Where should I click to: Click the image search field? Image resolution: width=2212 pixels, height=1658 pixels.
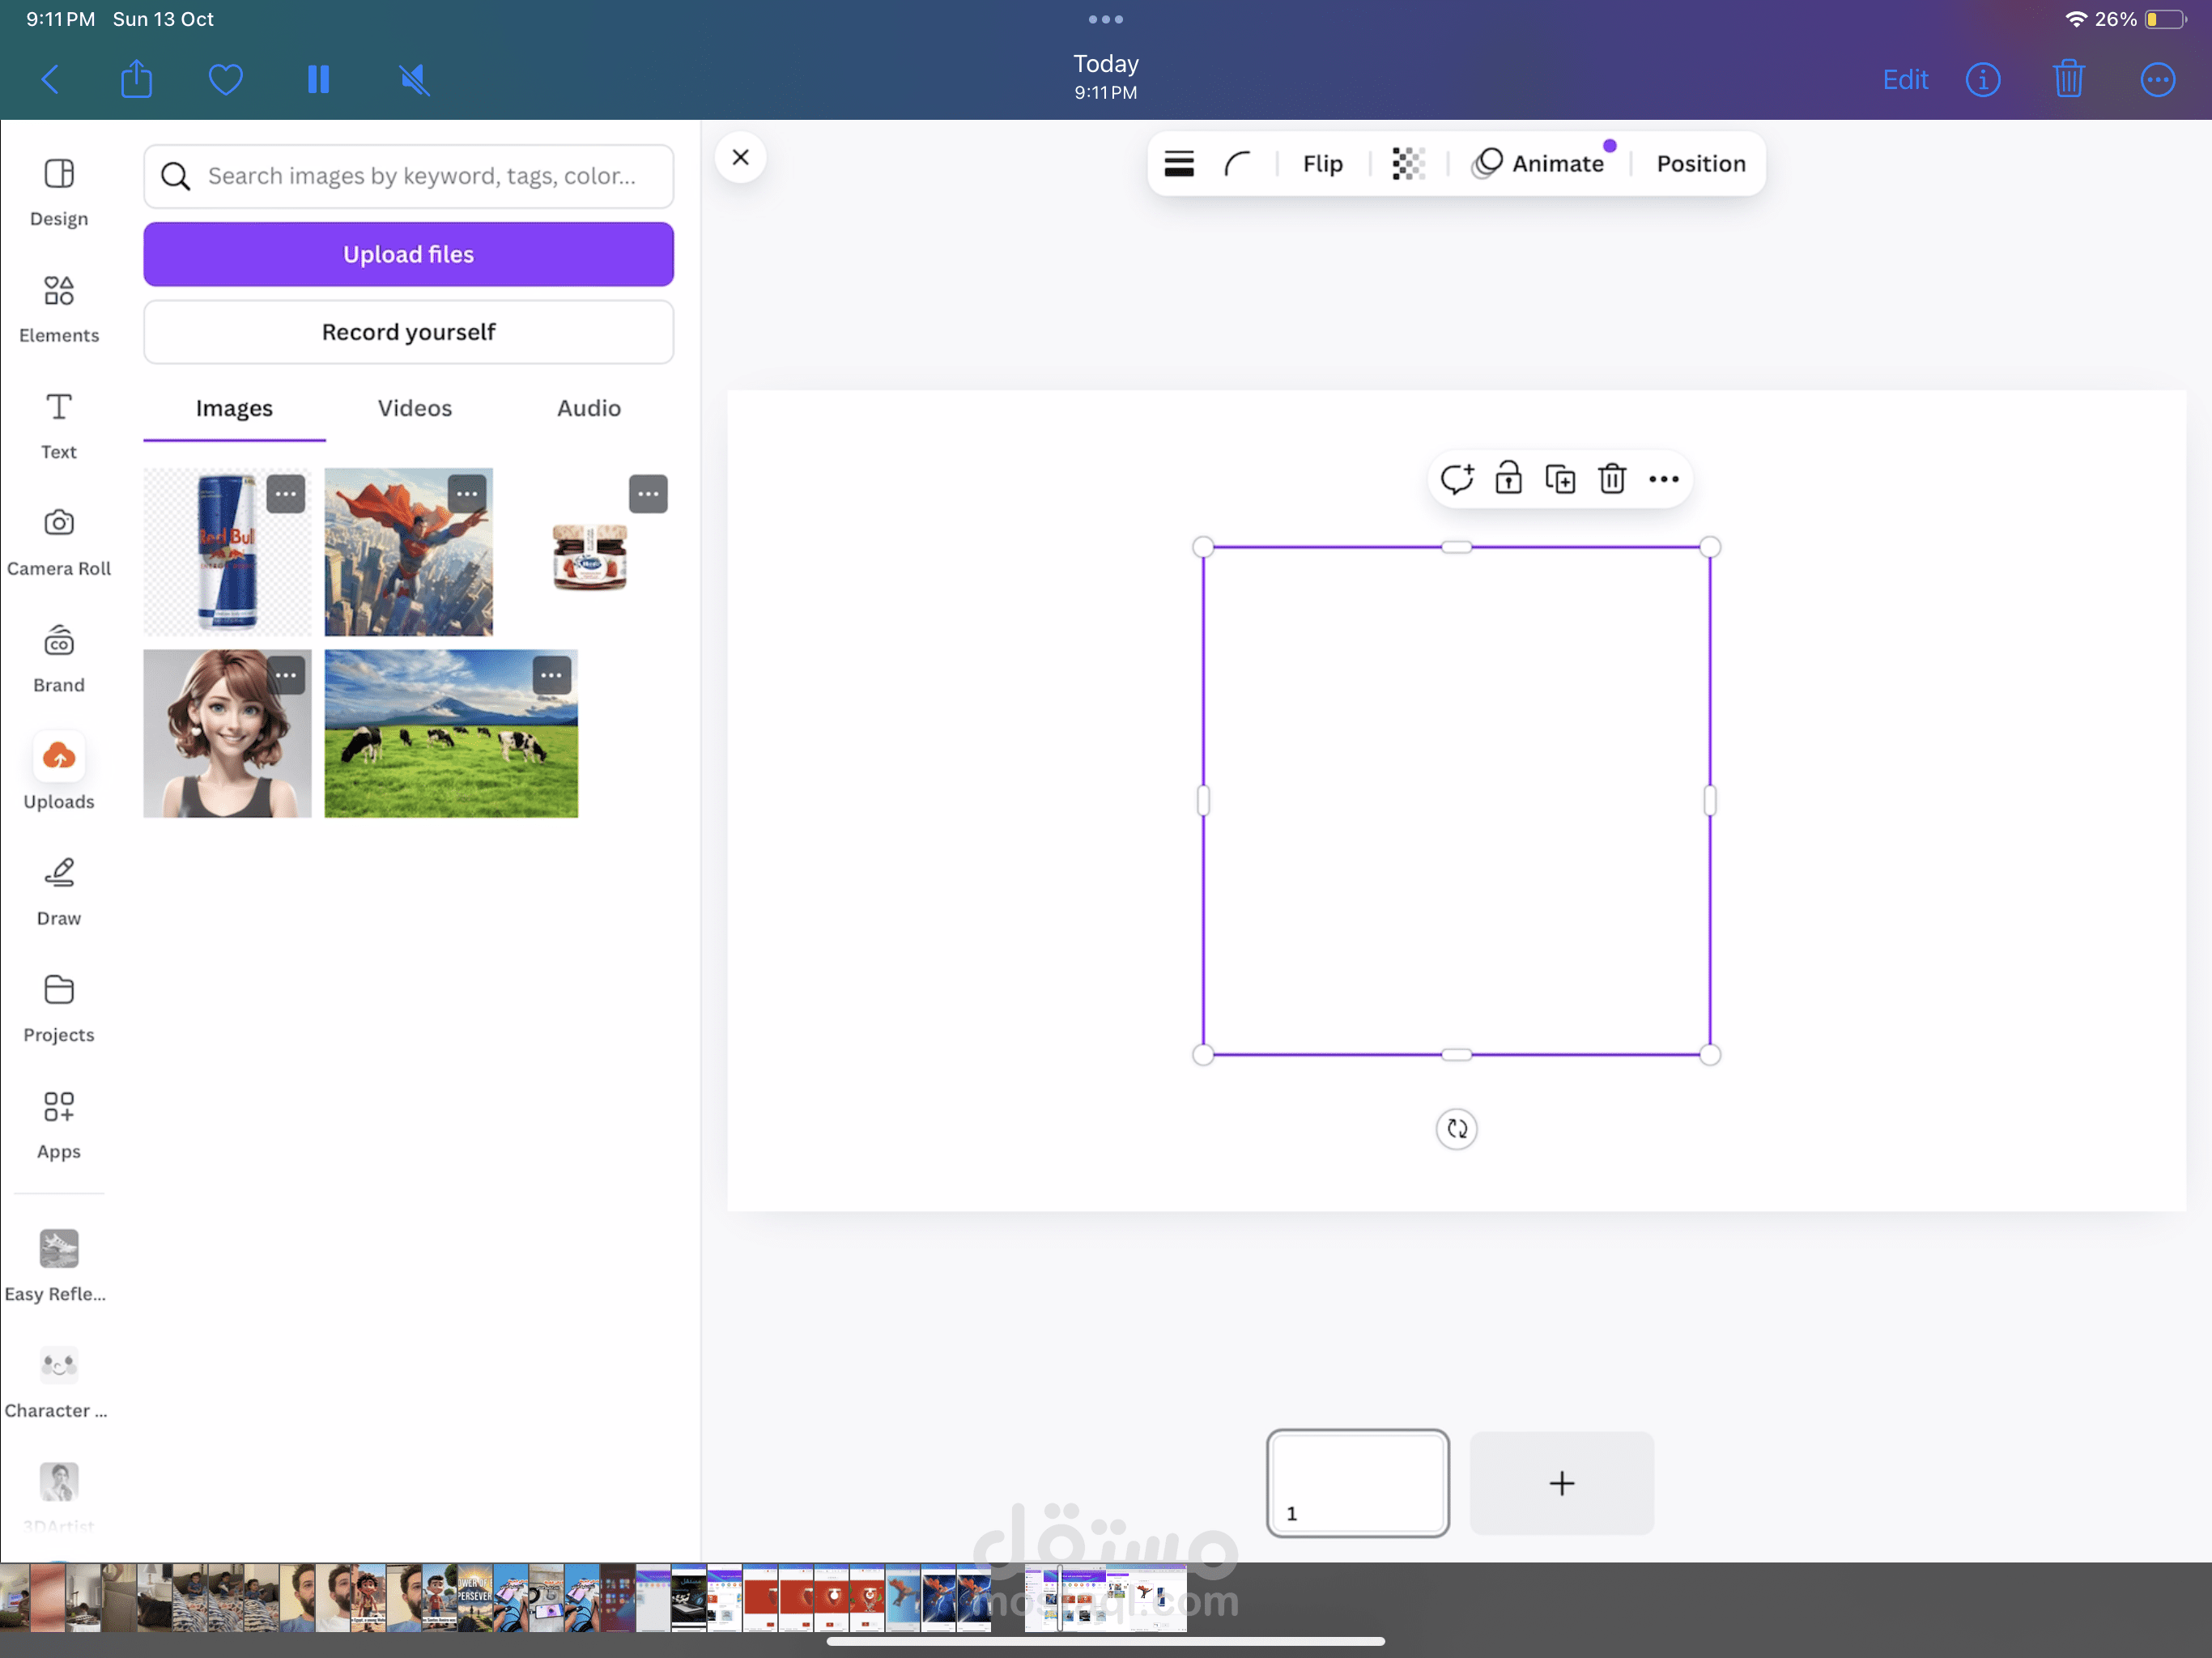click(x=420, y=176)
